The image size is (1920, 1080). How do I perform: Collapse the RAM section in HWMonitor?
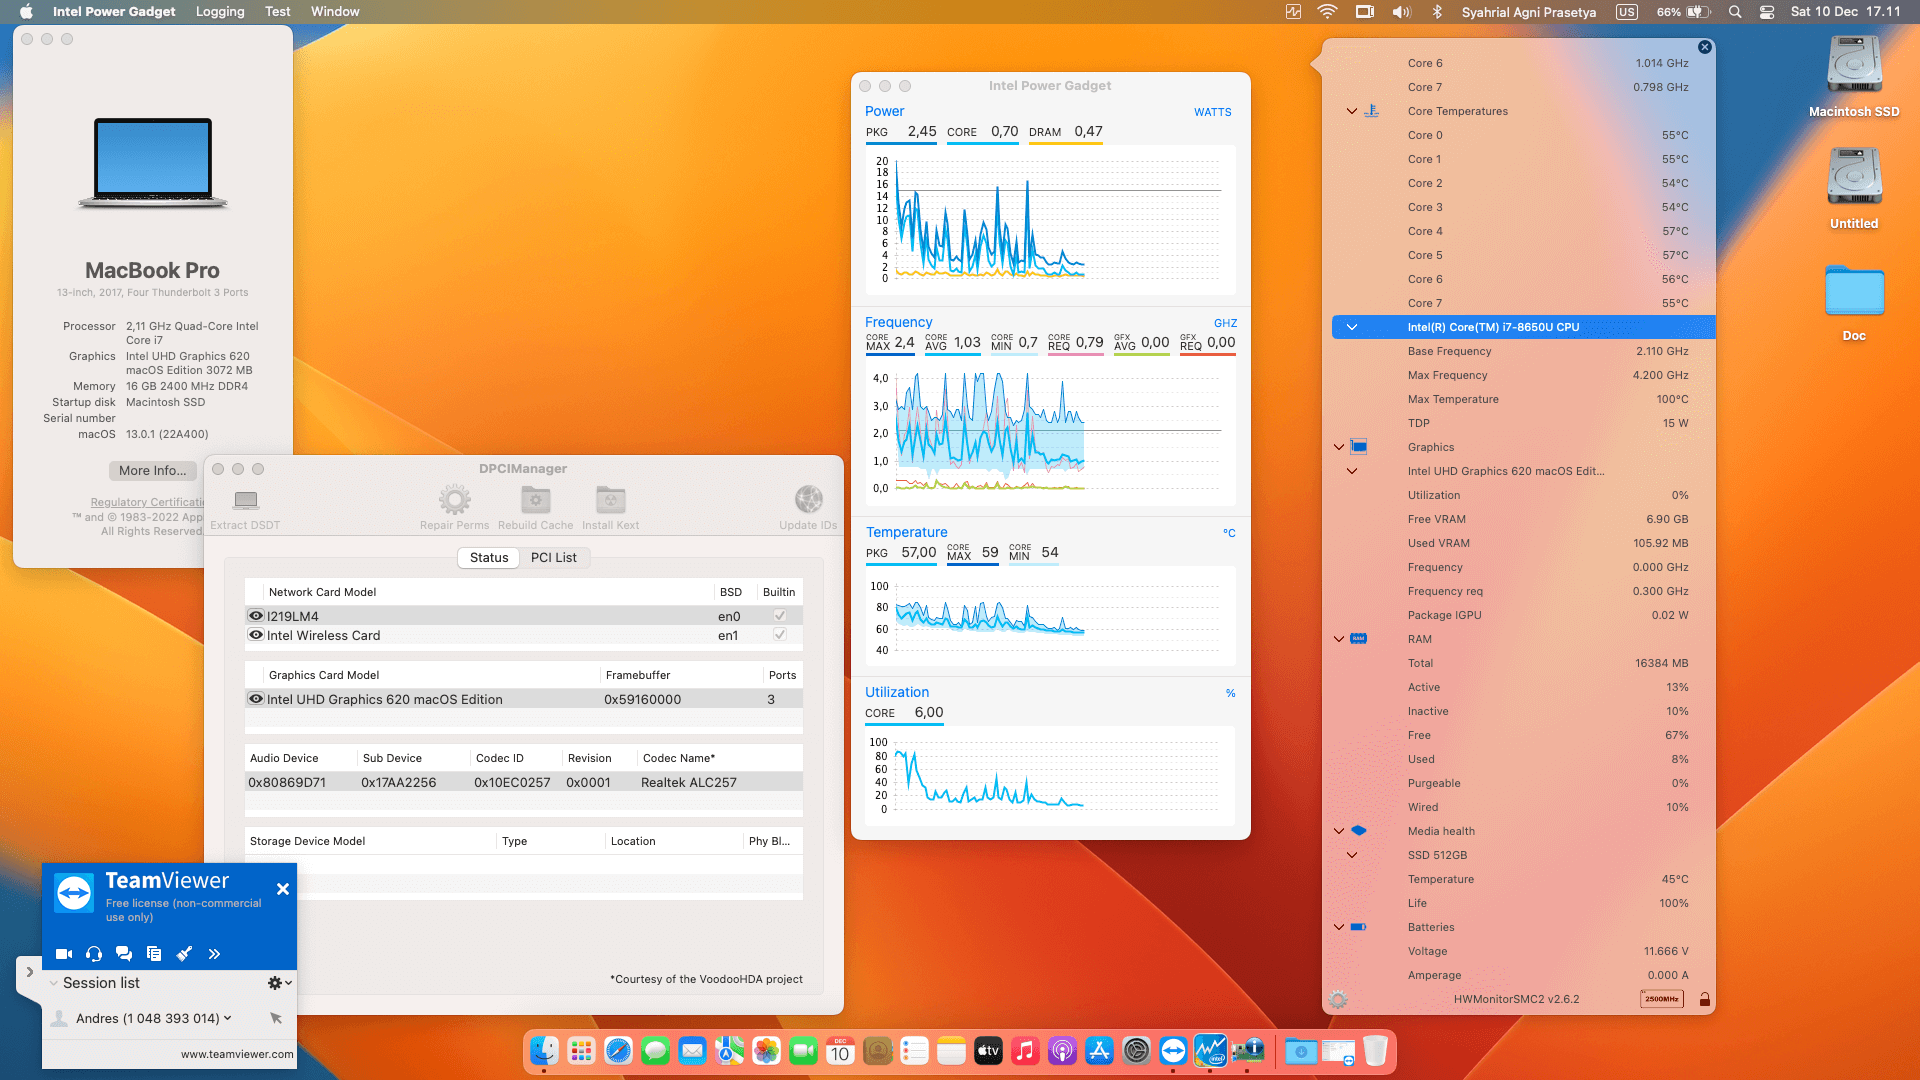[1339, 639]
